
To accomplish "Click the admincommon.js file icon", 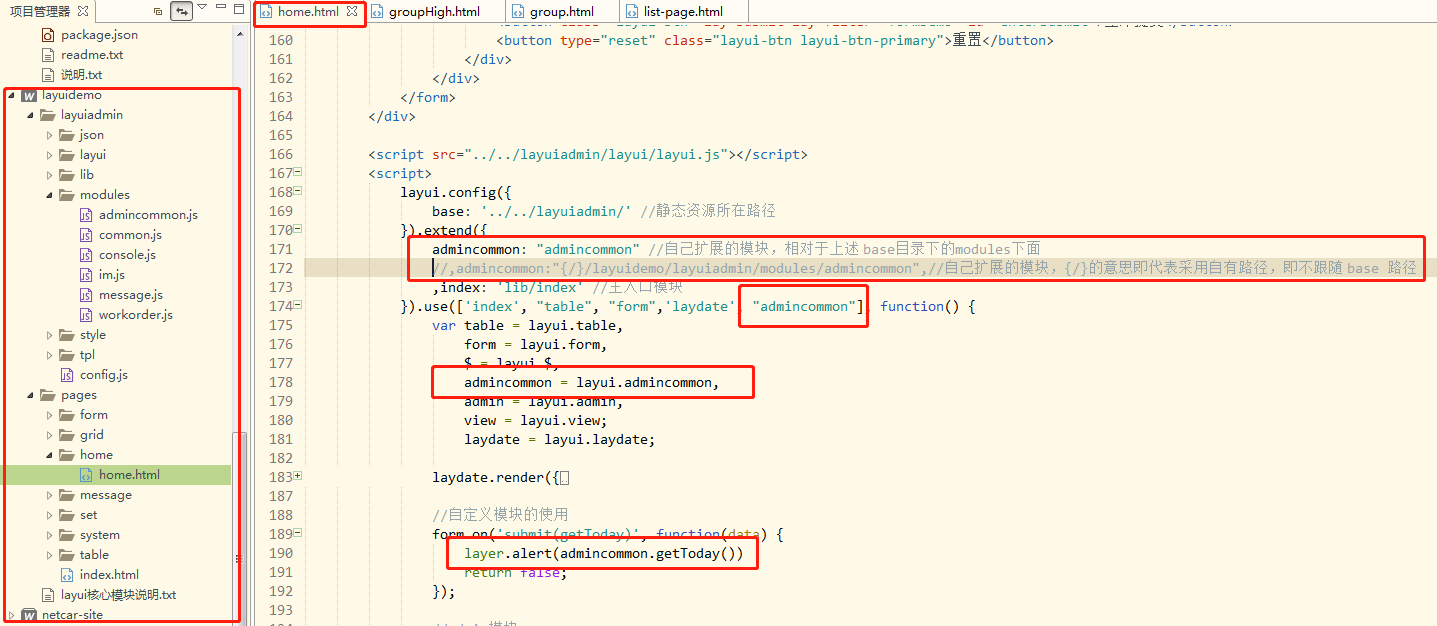I will click(87, 215).
